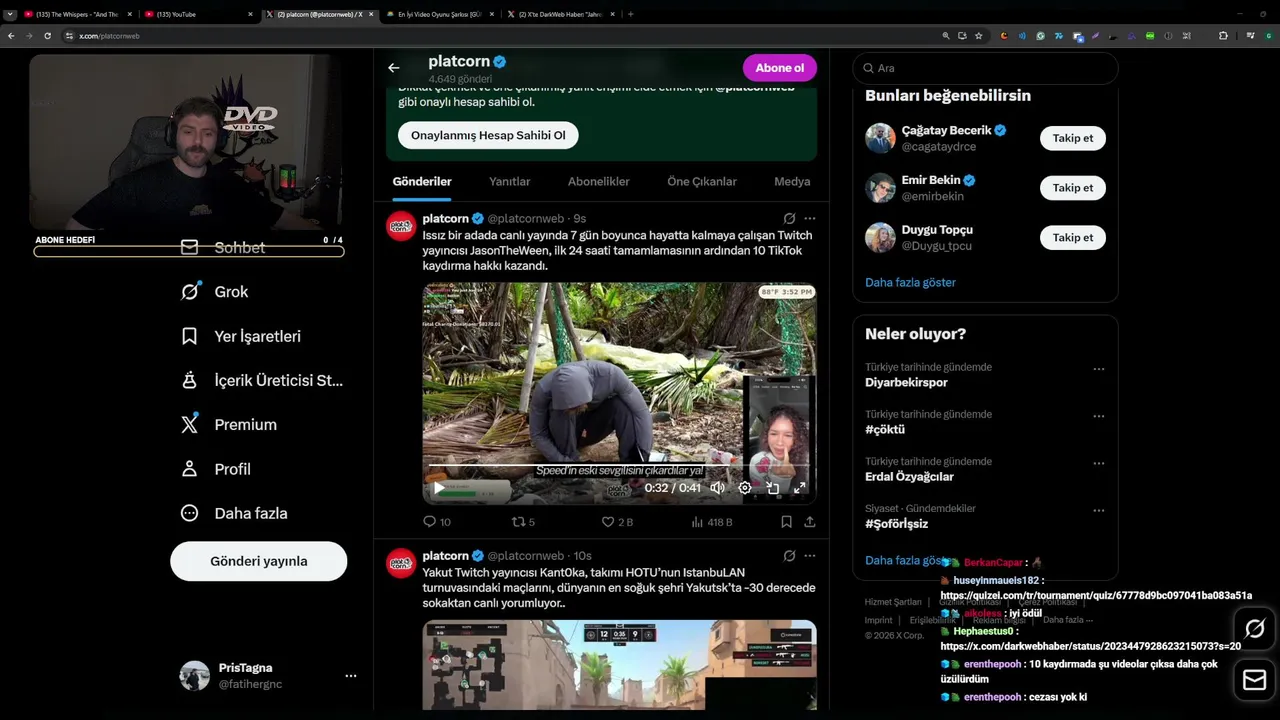Open more options on JasonTheWeen post
Viewport: 1280px width, 720px height.
click(x=810, y=218)
